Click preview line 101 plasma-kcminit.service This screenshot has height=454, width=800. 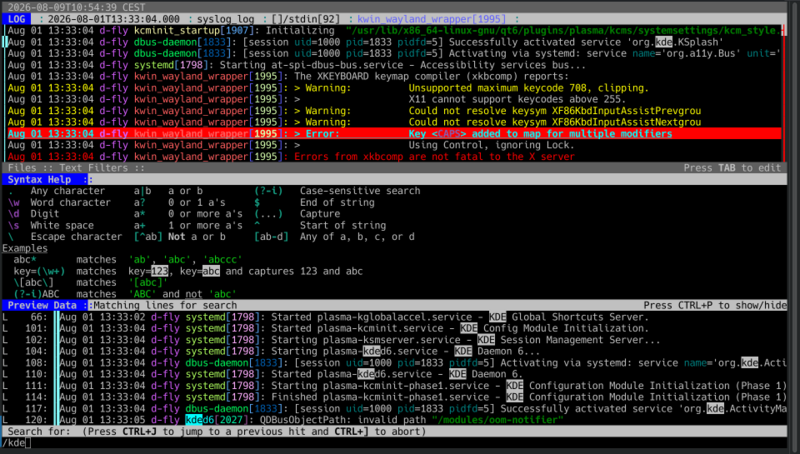(x=394, y=328)
